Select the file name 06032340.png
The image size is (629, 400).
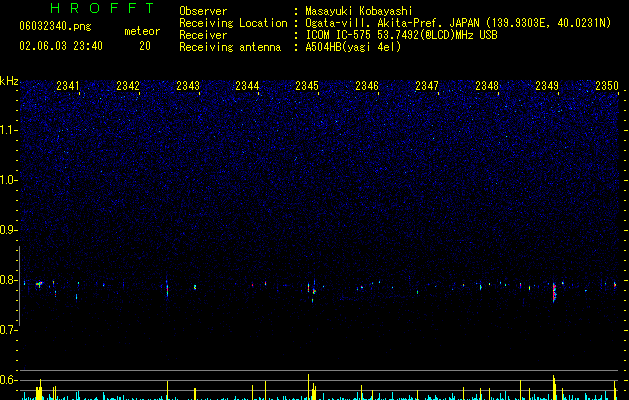coord(55,27)
